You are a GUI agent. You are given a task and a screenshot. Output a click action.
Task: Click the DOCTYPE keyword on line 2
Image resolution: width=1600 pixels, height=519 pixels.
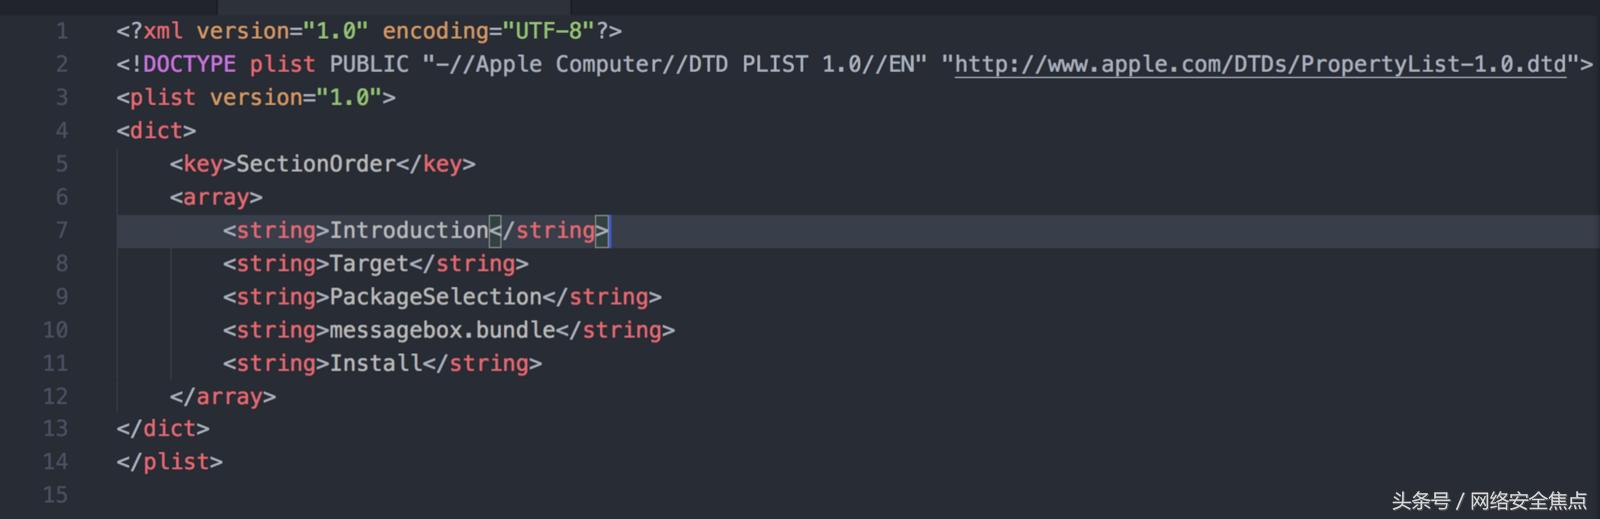189,65
